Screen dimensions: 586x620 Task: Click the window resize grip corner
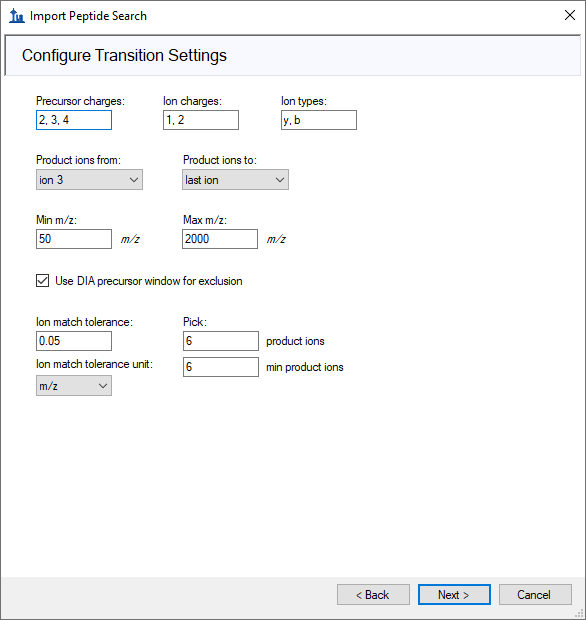(579, 614)
